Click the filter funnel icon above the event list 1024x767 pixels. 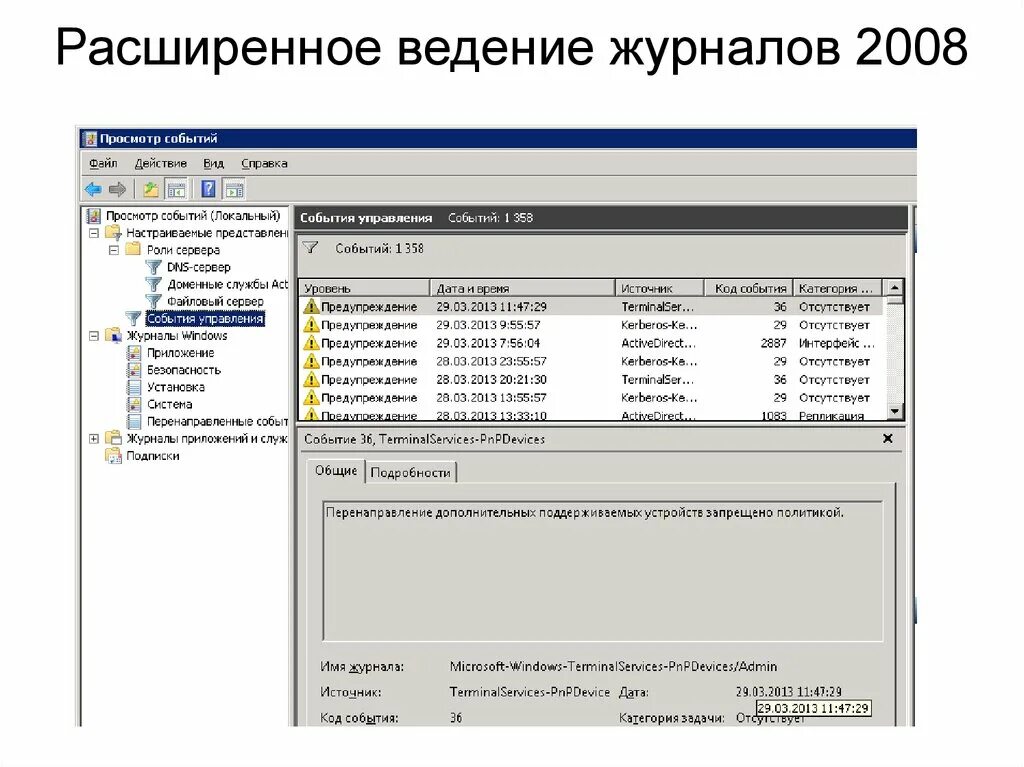click(310, 249)
